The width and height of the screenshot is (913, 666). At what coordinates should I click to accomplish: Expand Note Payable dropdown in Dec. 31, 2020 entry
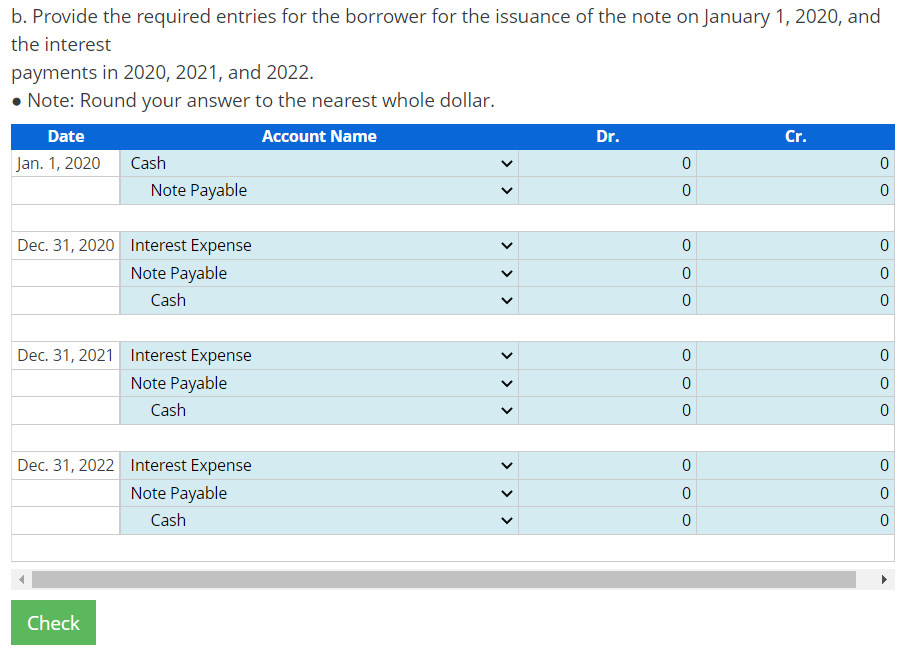319,273
